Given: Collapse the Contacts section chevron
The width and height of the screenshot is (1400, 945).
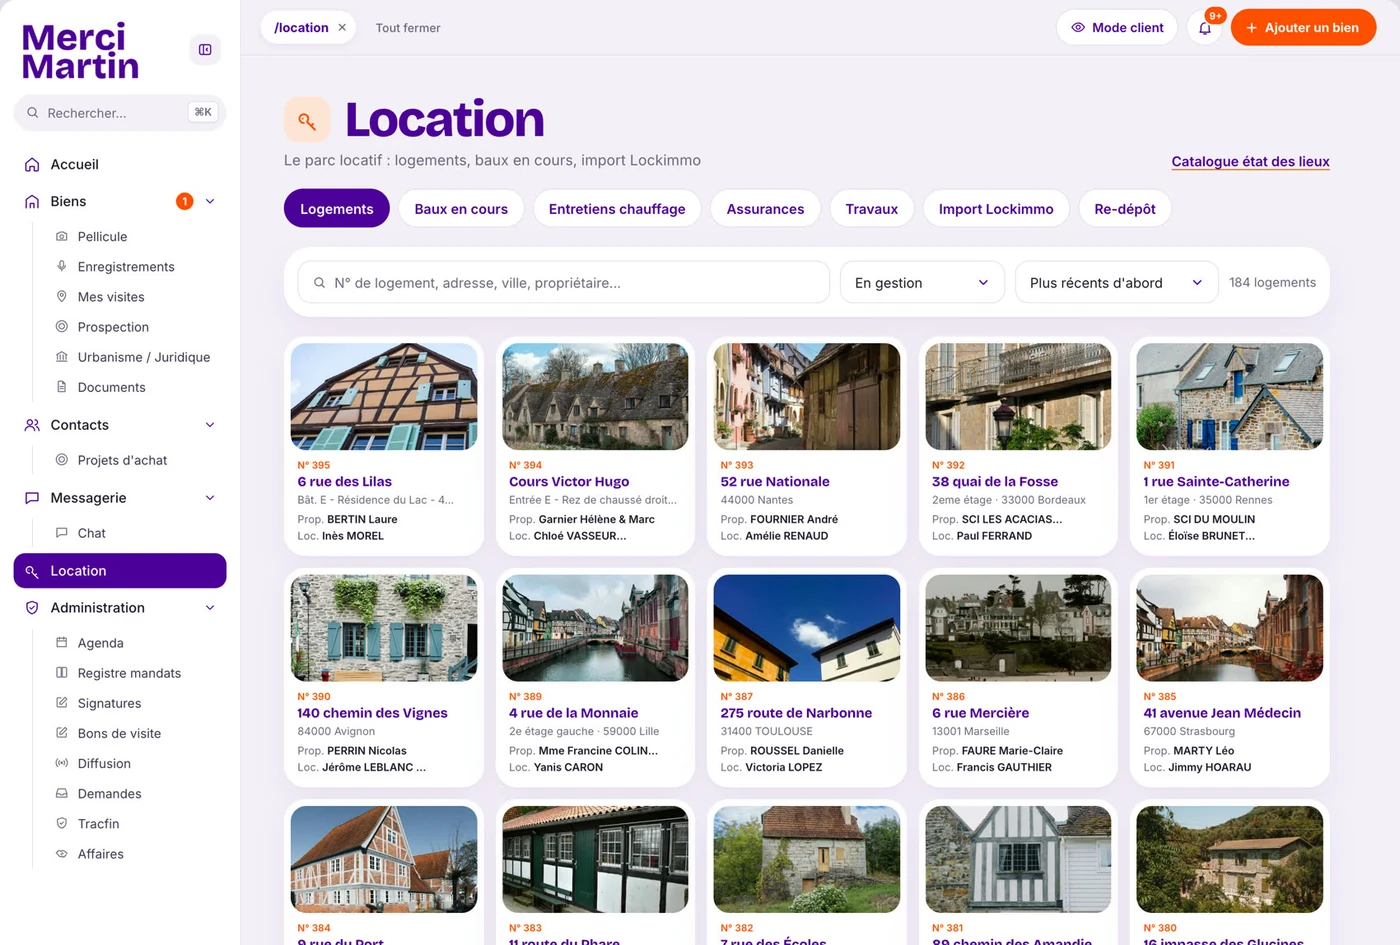Looking at the screenshot, I should 210,425.
